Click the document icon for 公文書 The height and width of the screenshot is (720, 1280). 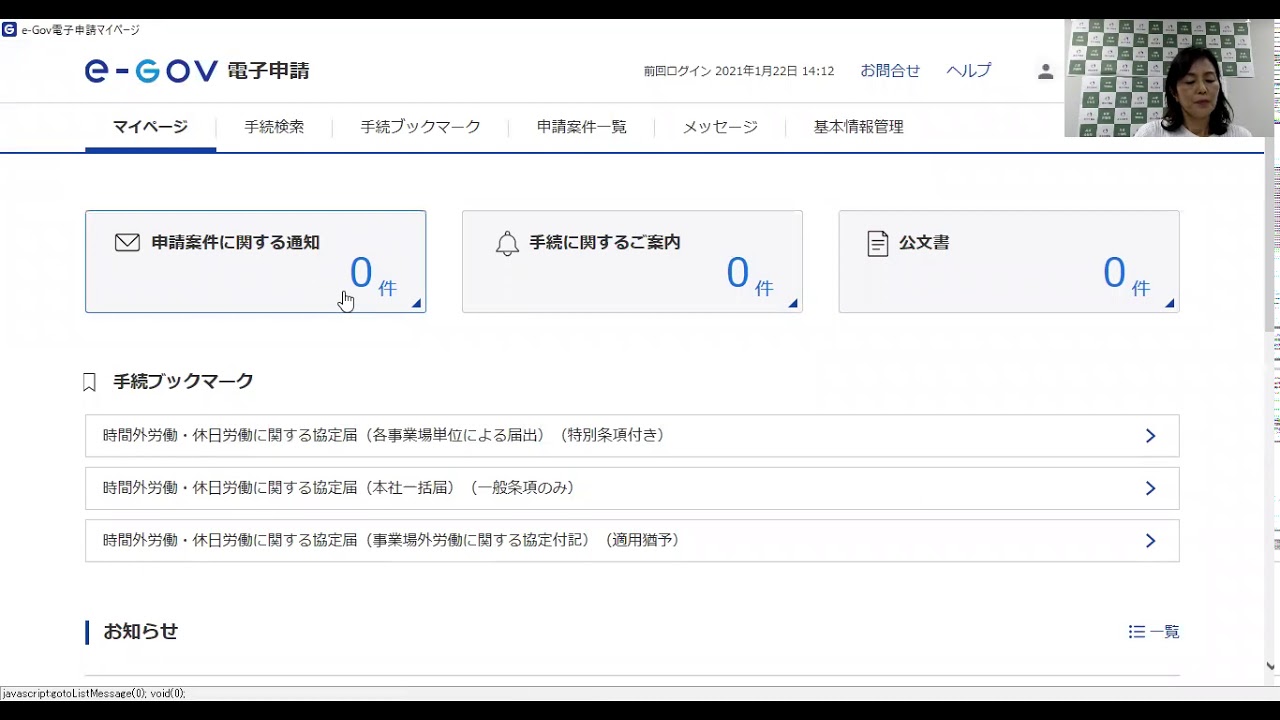(878, 243)
